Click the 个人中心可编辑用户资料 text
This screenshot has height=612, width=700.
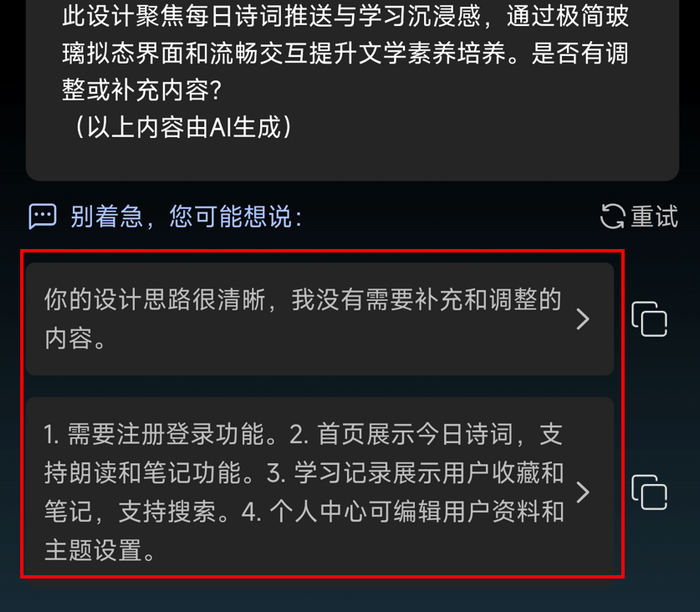pos(404,512)
